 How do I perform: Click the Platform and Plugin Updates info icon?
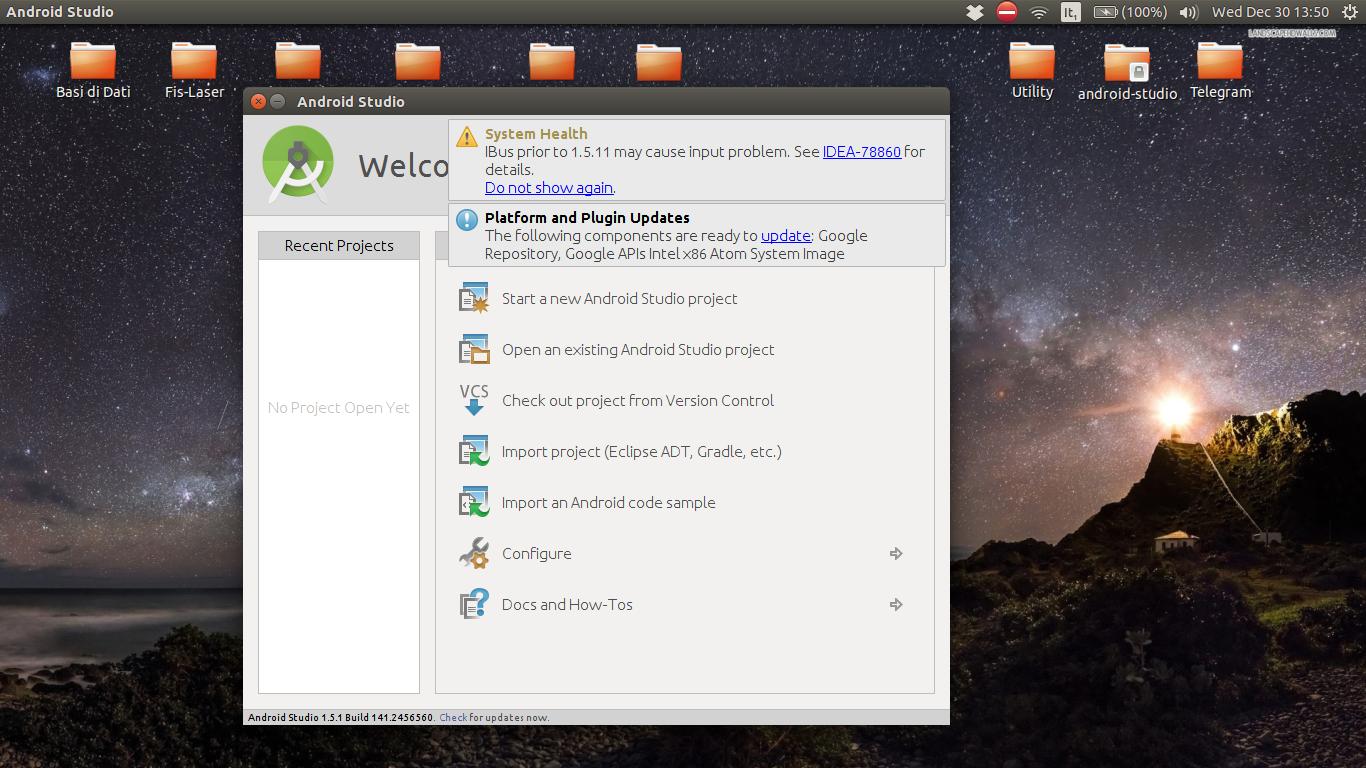point(466,220)
